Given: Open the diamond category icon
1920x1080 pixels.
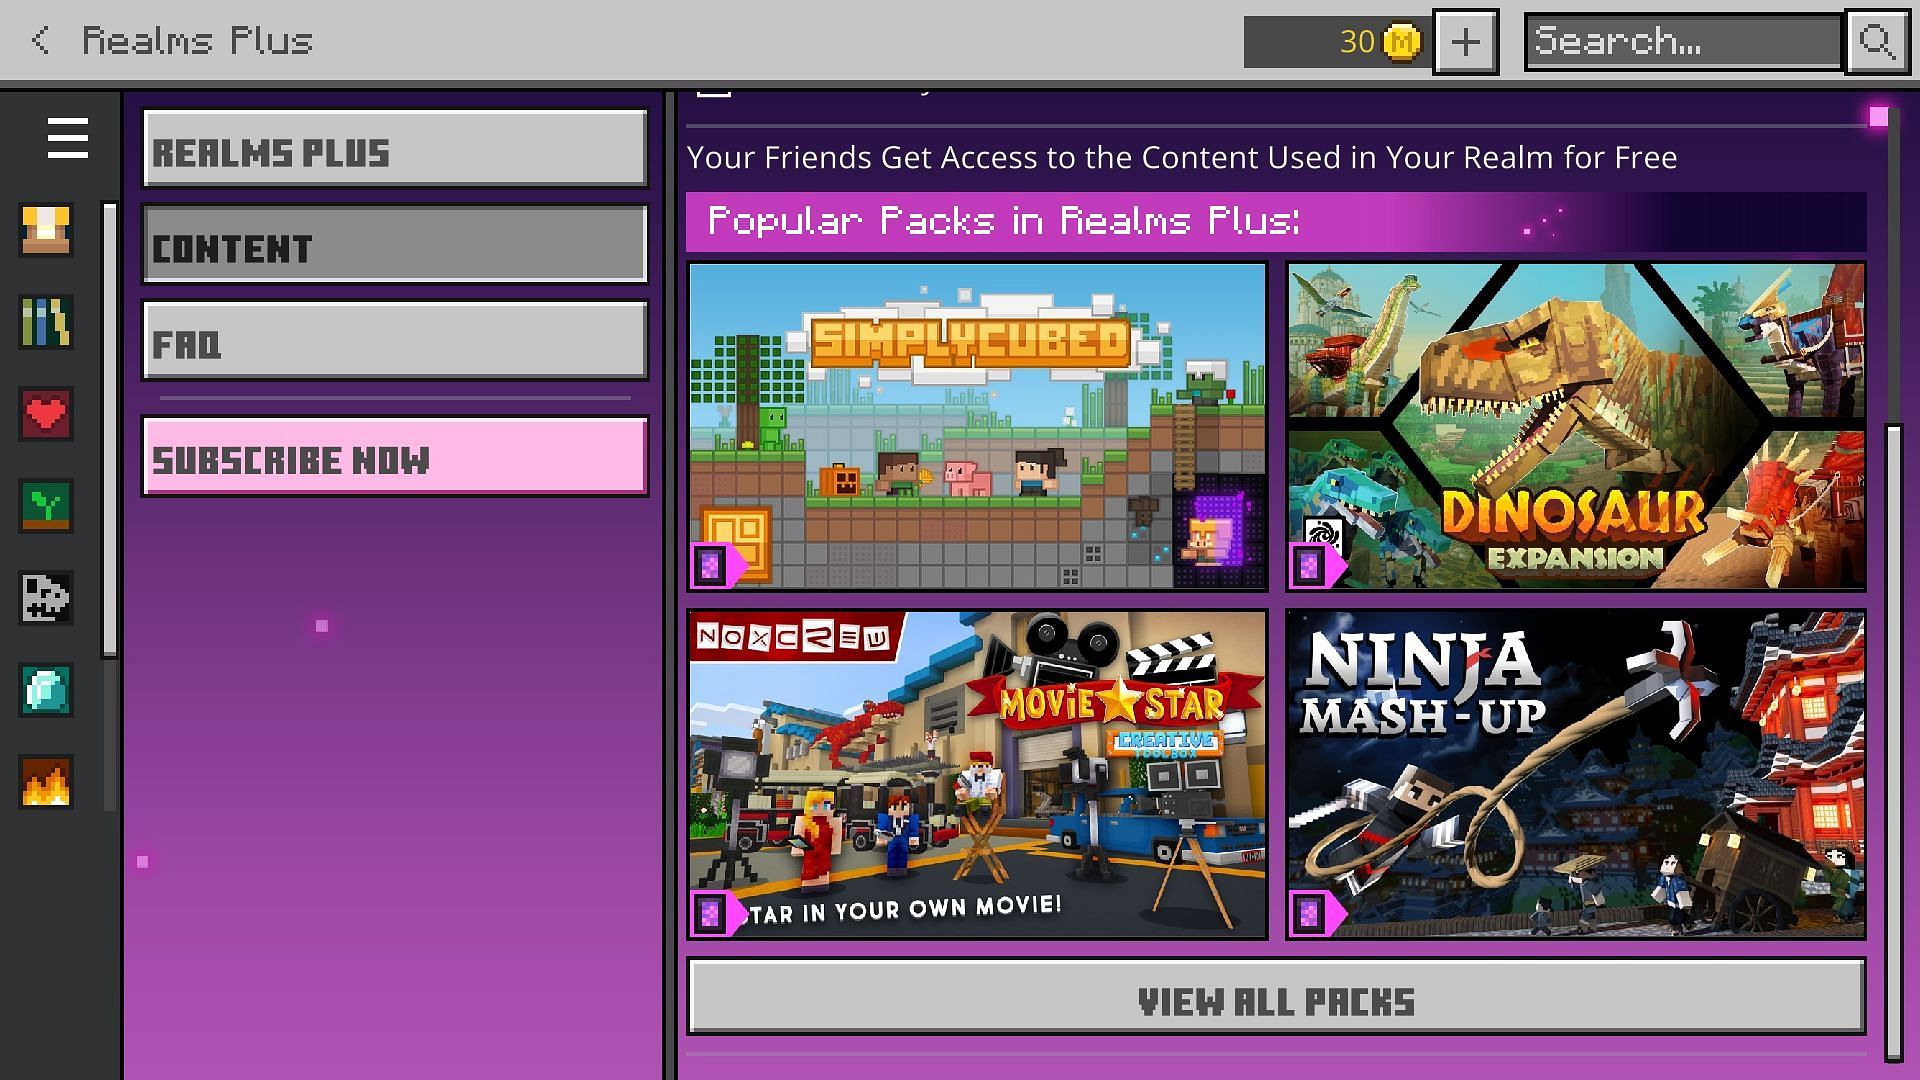Looking at the screenshot, I should coord(46,690).
